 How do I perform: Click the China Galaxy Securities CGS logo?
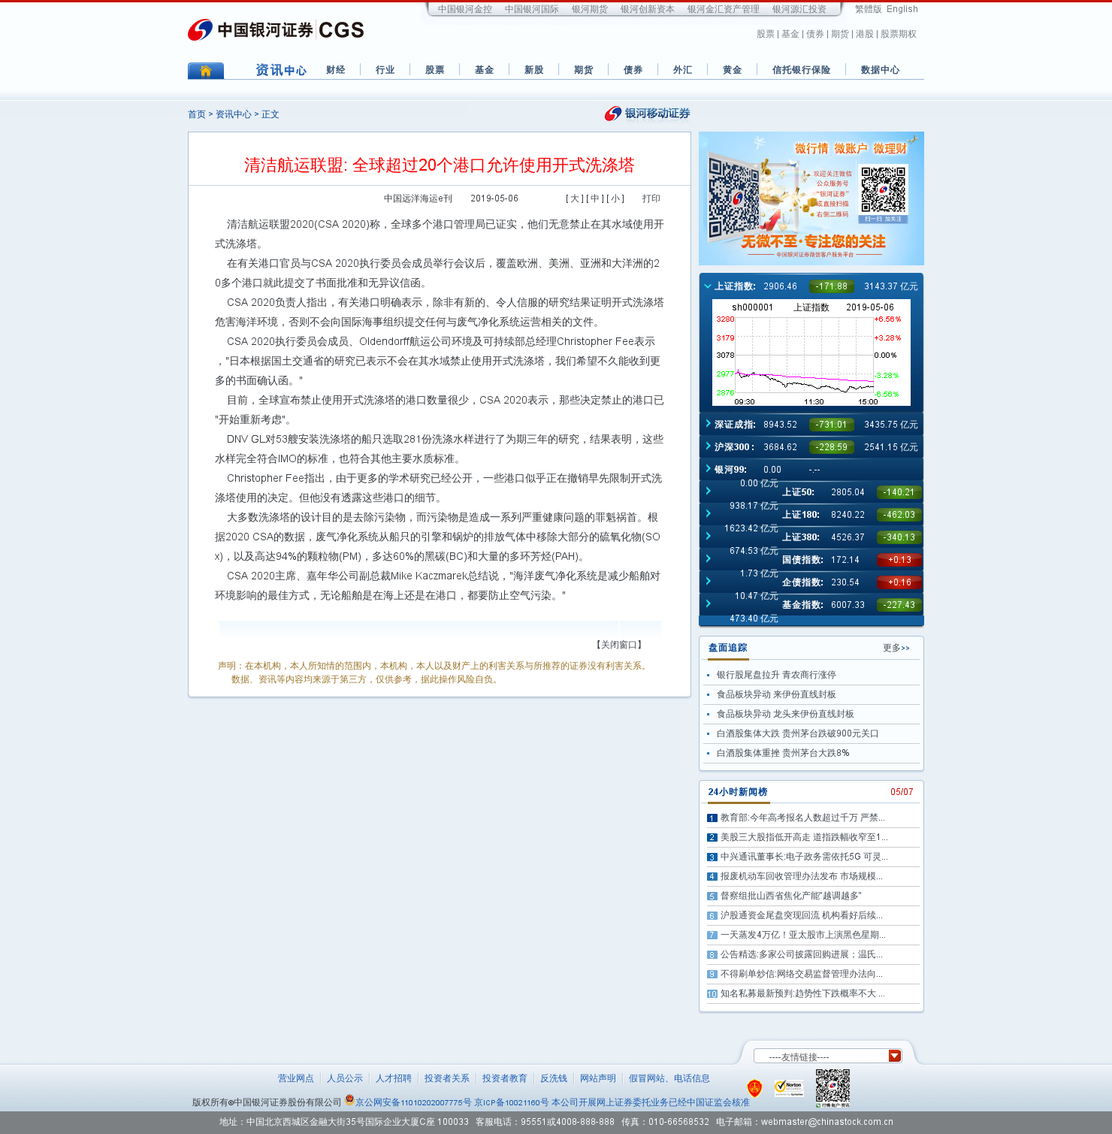(275, 30)
